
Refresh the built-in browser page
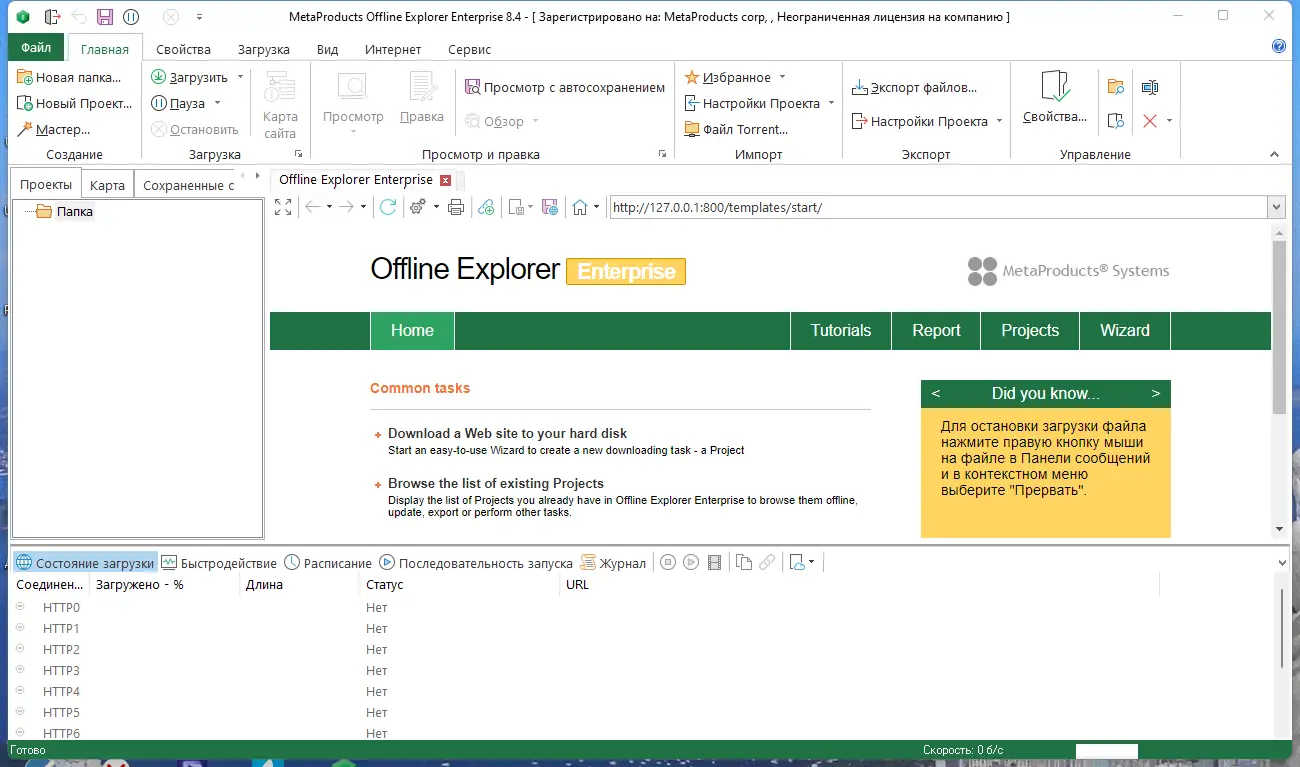(388, 207)
